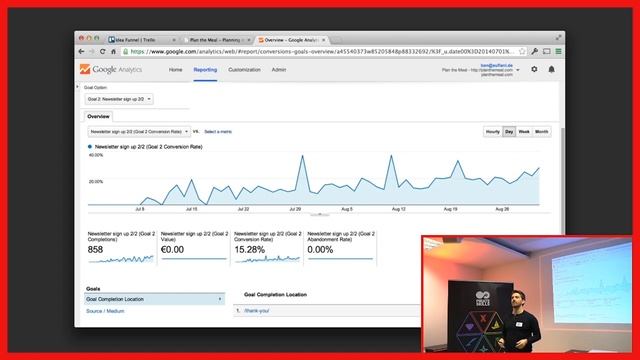The width and height of the screenshot is (640, 360).
Task: Click the Jul 29 peak on the chart
Action: (302, 156)
